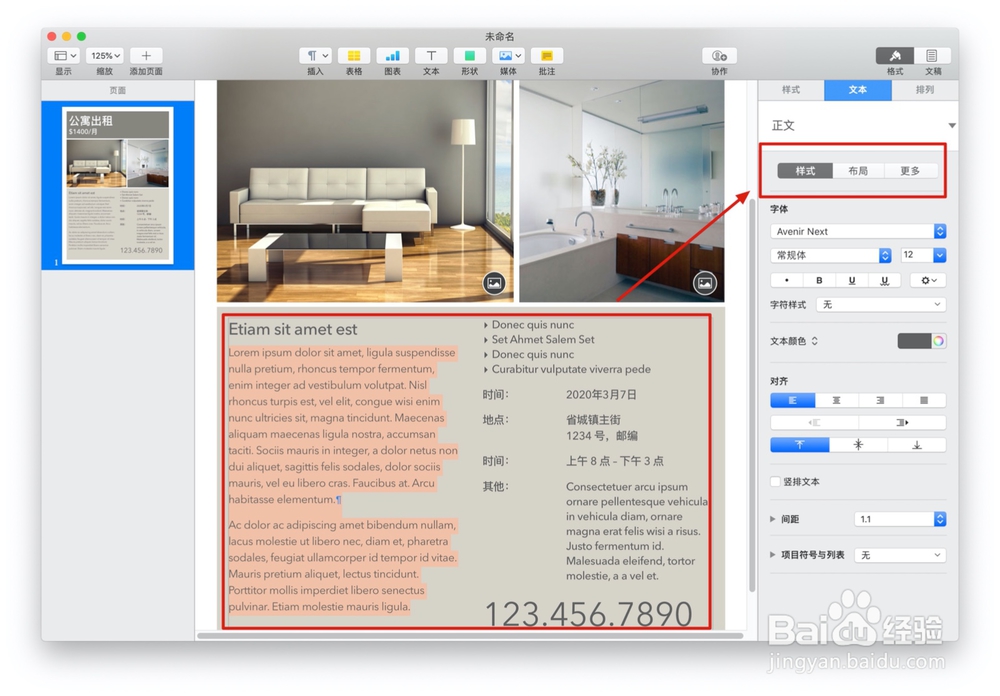The width and height of the screenshot is (1000, 696).
Task: Align text vertically to middle
Action: click(x=858, y=445)
